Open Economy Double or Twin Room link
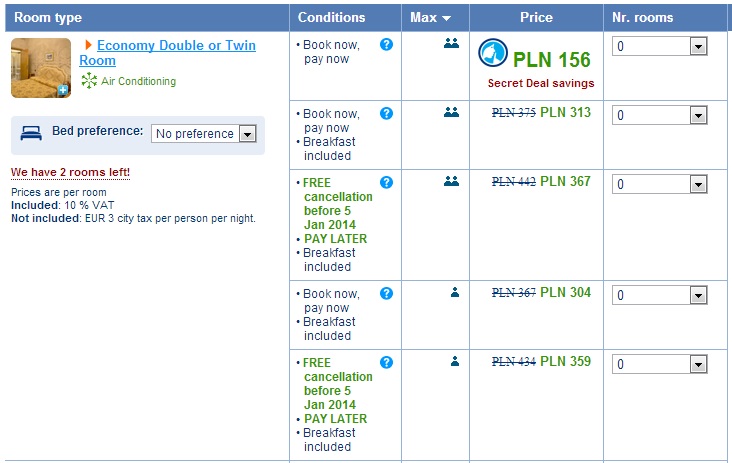 [x=167, y=53]
